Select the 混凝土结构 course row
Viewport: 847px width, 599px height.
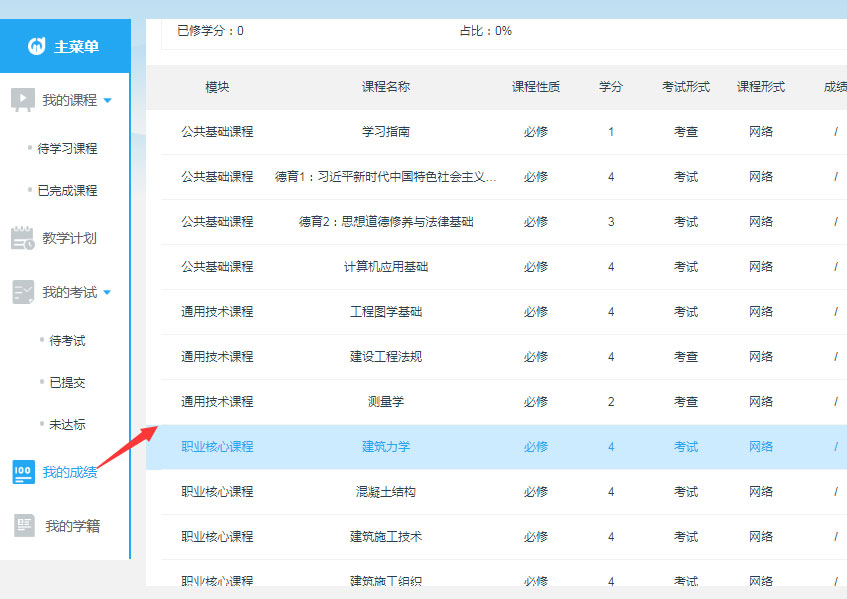point(386,491)
